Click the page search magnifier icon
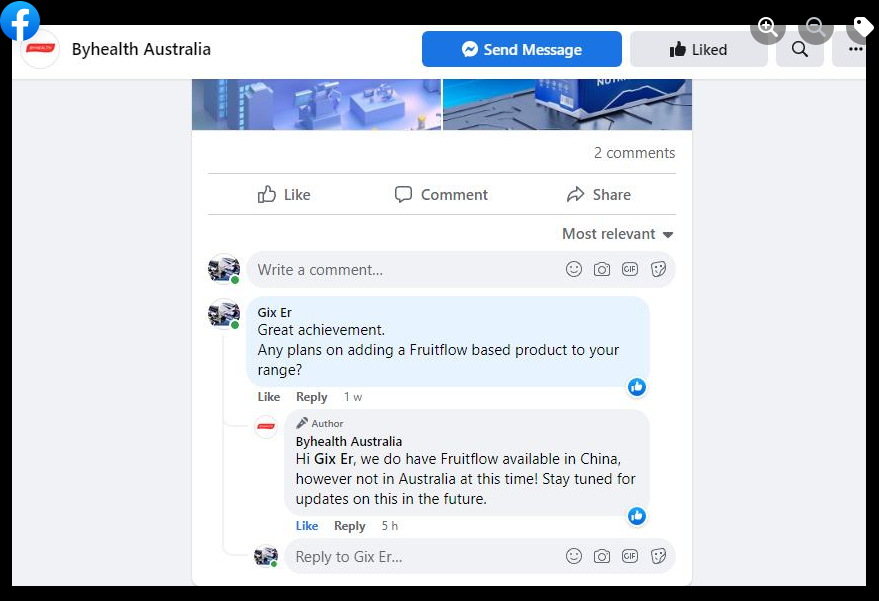 click(800, 49)
